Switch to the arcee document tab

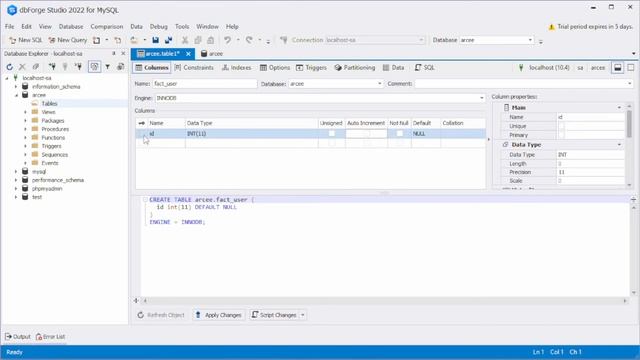[x=212, y=54]
